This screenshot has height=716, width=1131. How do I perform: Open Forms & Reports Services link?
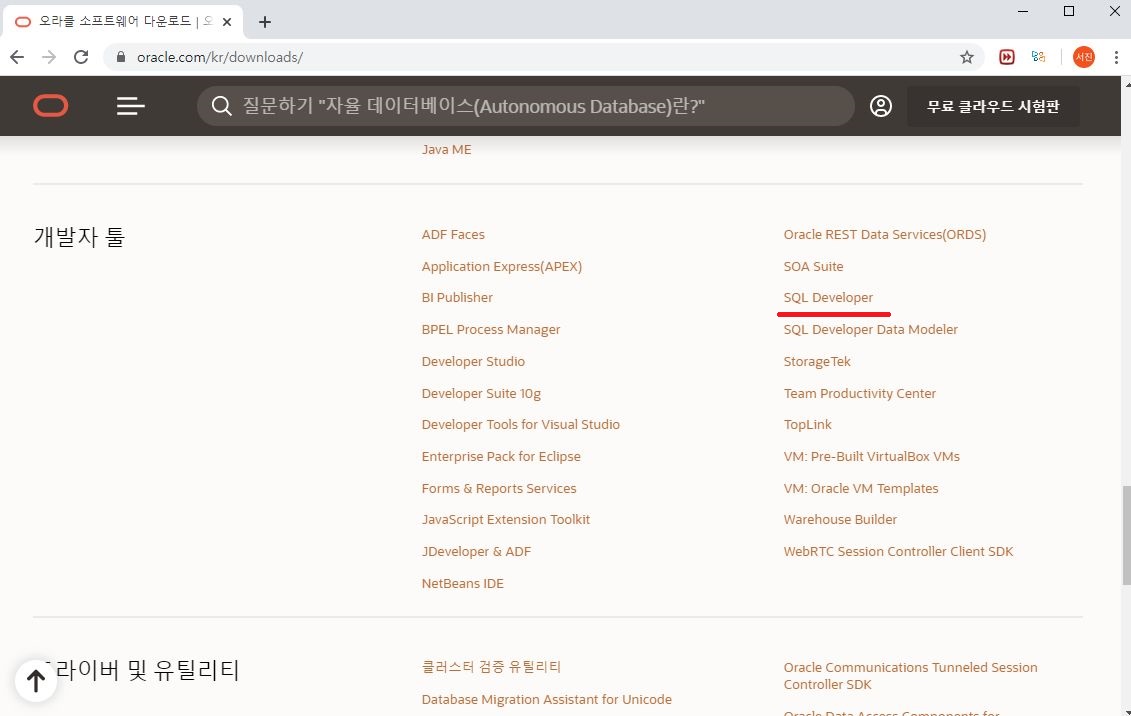(498, 488)
